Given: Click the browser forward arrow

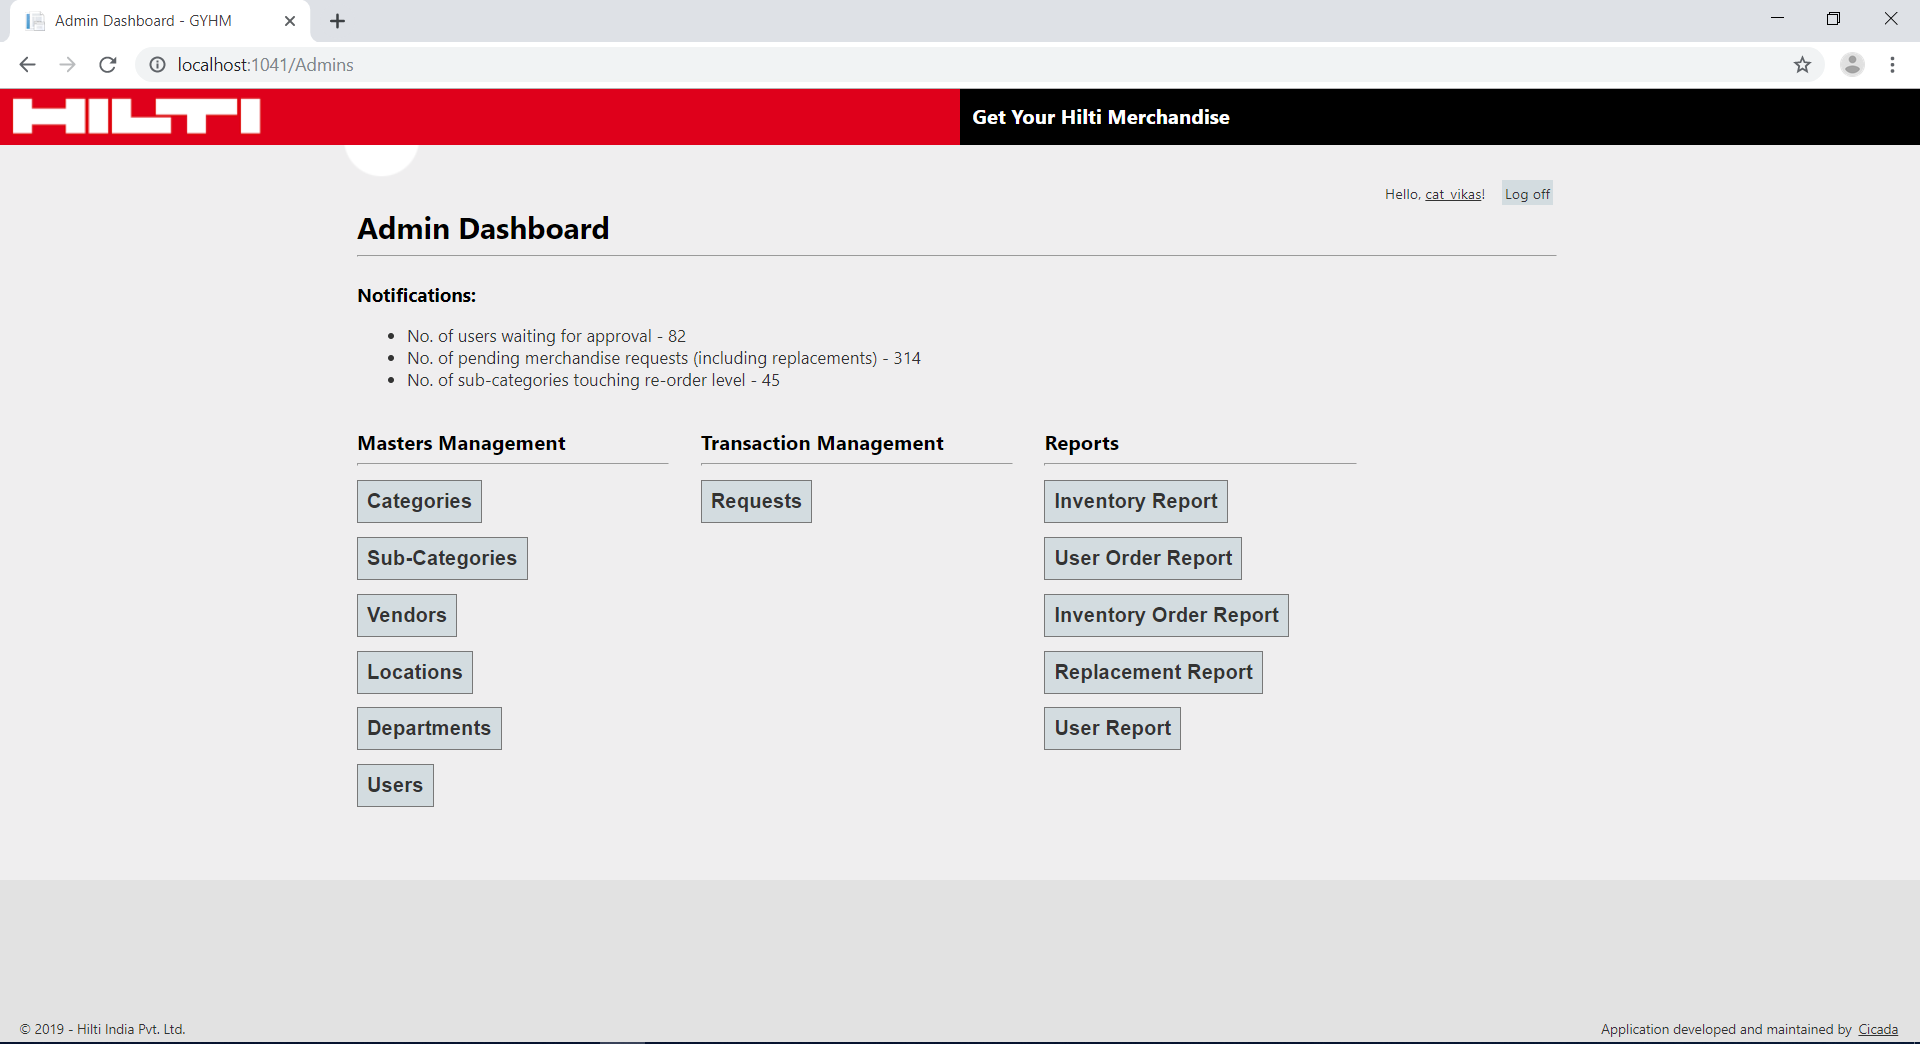Looking at the screenshot, I should pyautogui.click(x=67, y=65).
